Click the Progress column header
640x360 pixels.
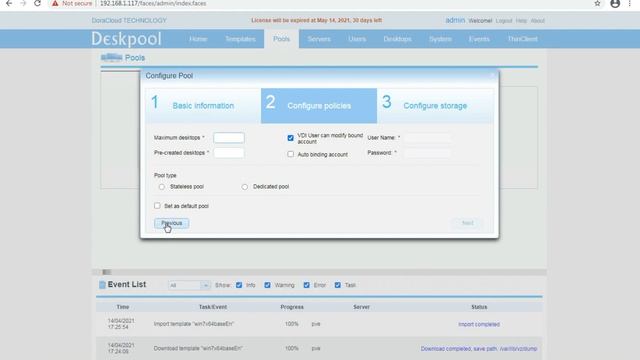click(x=292, y=307)
